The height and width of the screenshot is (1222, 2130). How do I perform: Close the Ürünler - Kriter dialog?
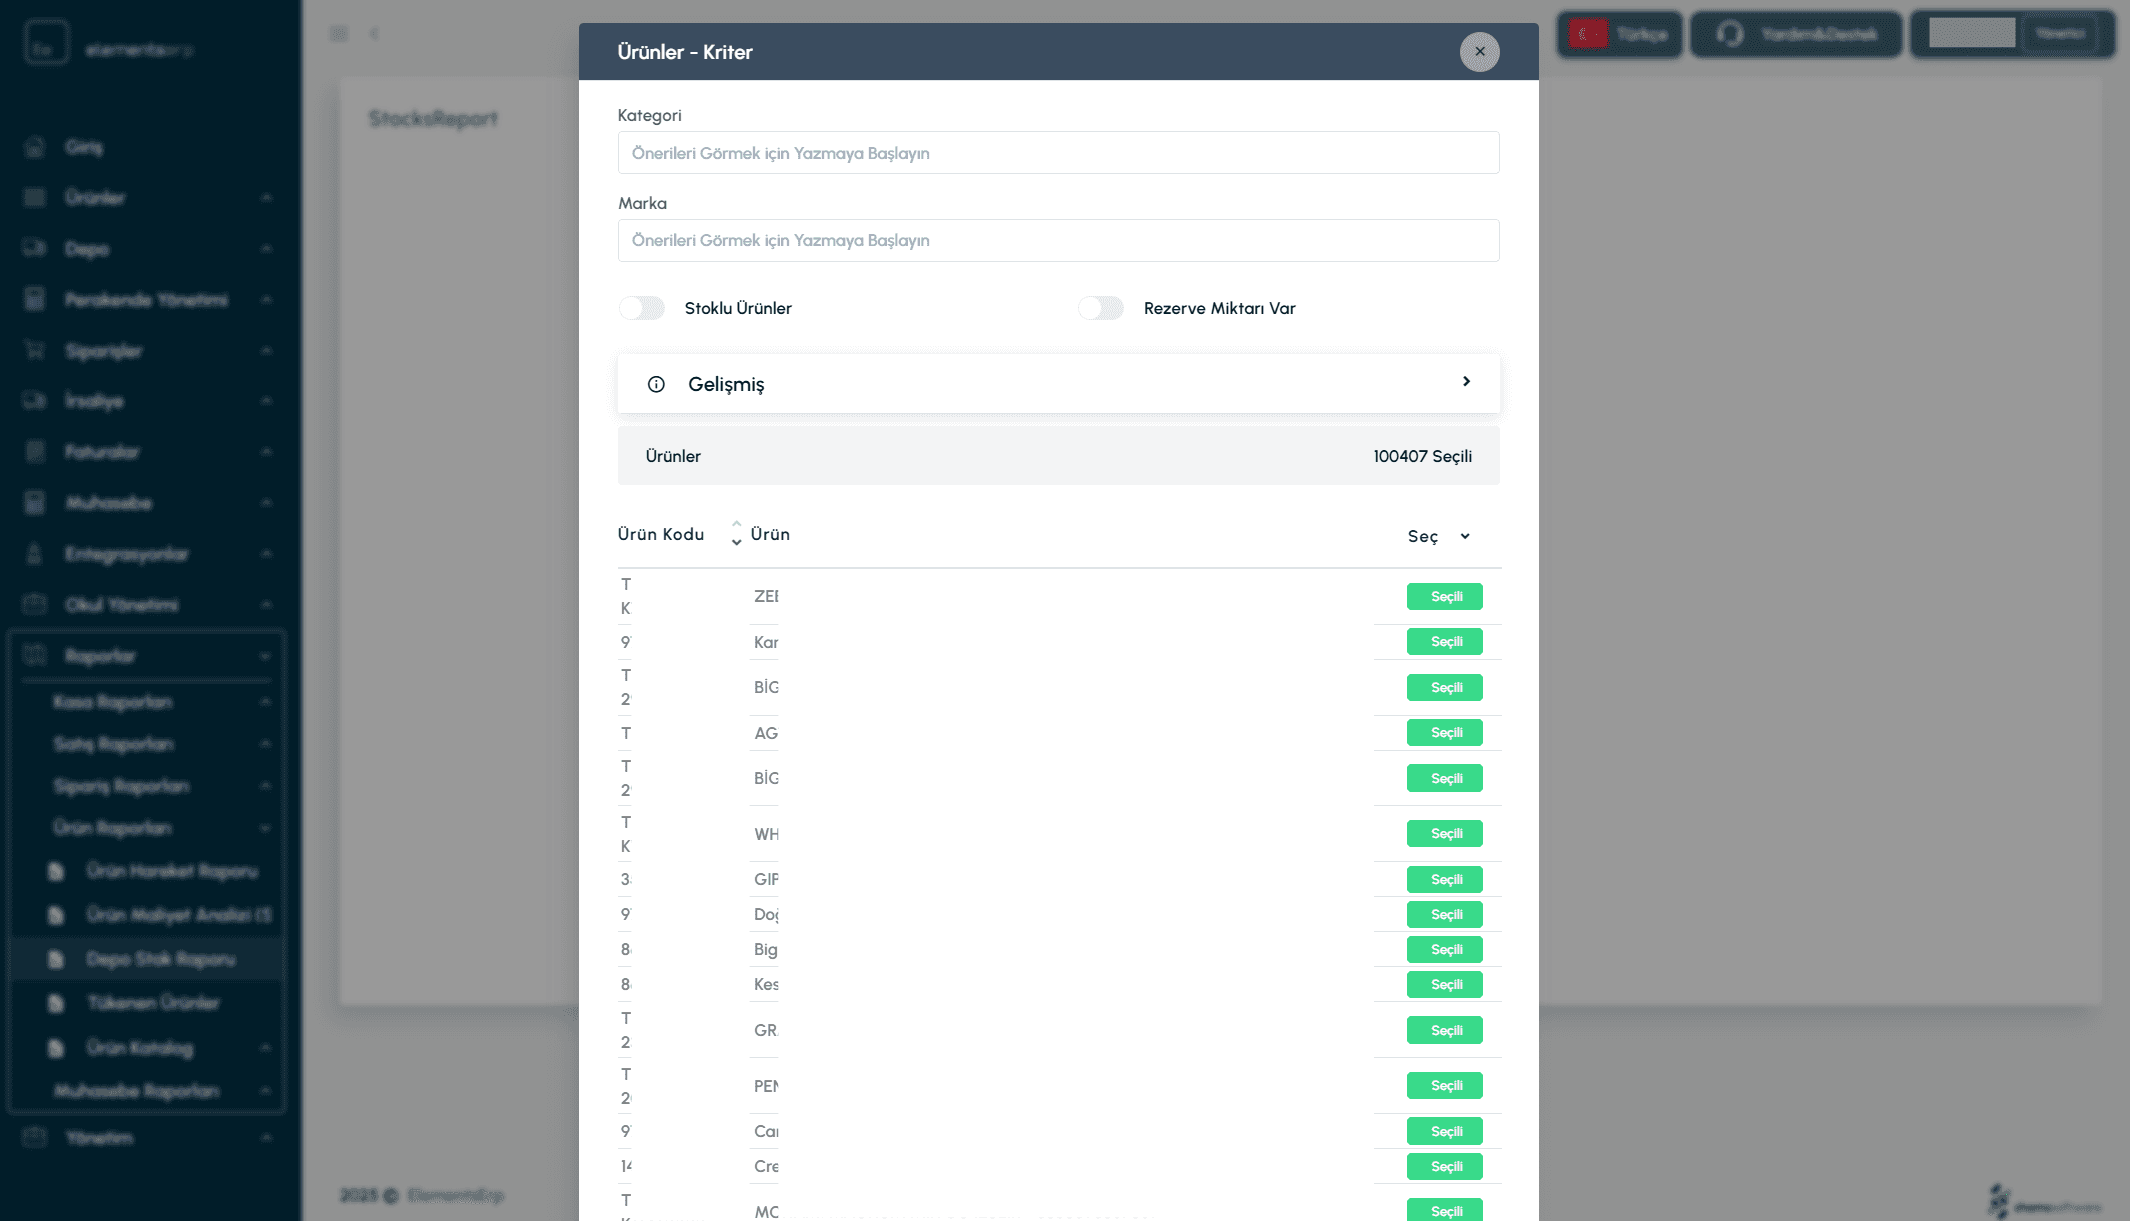[1479, 52]
